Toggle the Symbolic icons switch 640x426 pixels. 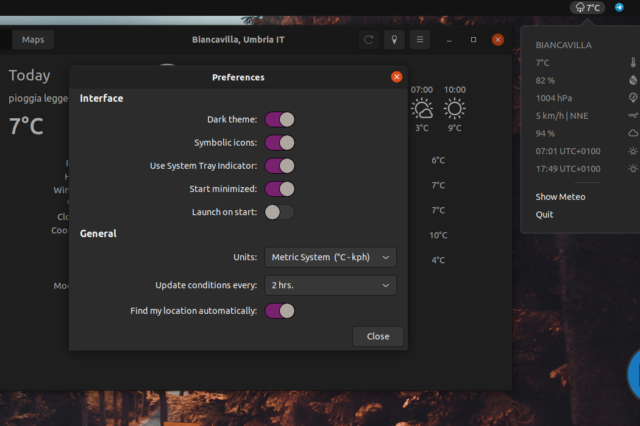280,143
